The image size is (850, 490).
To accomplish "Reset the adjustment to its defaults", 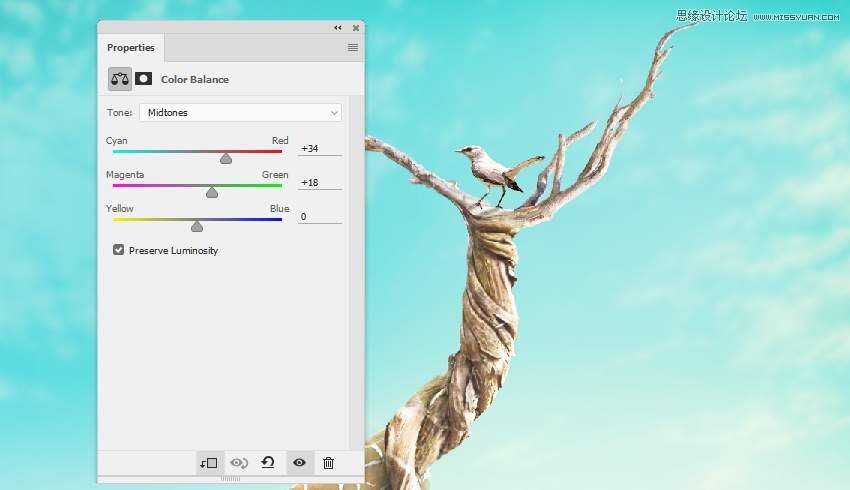I will (x=268, y=463).
